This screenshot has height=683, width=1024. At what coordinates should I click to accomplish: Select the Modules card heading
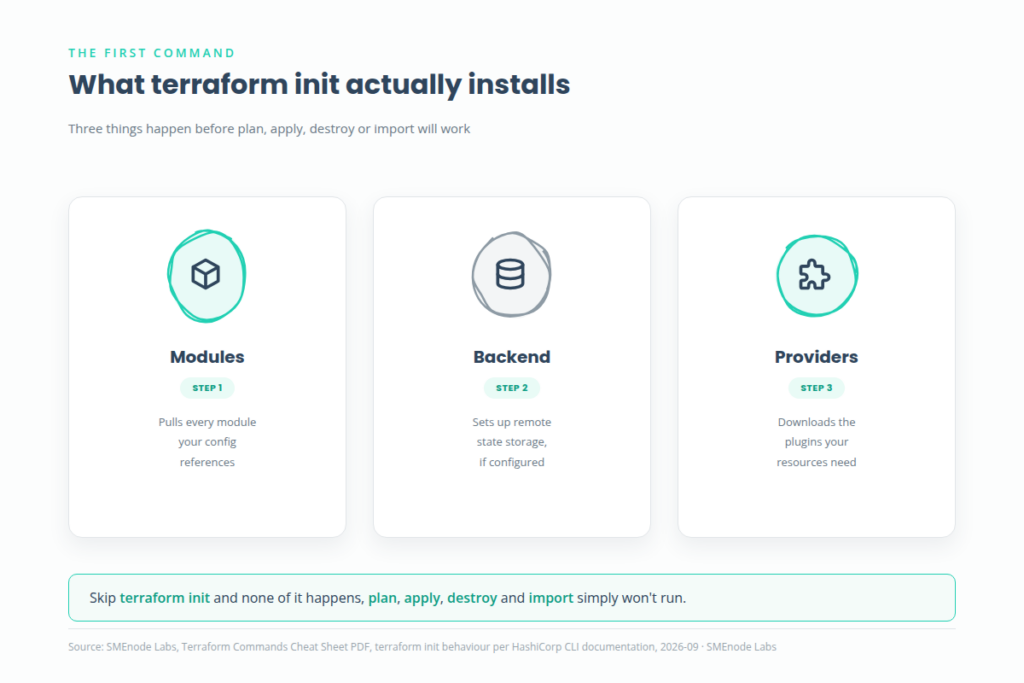(x=207, y=357)
